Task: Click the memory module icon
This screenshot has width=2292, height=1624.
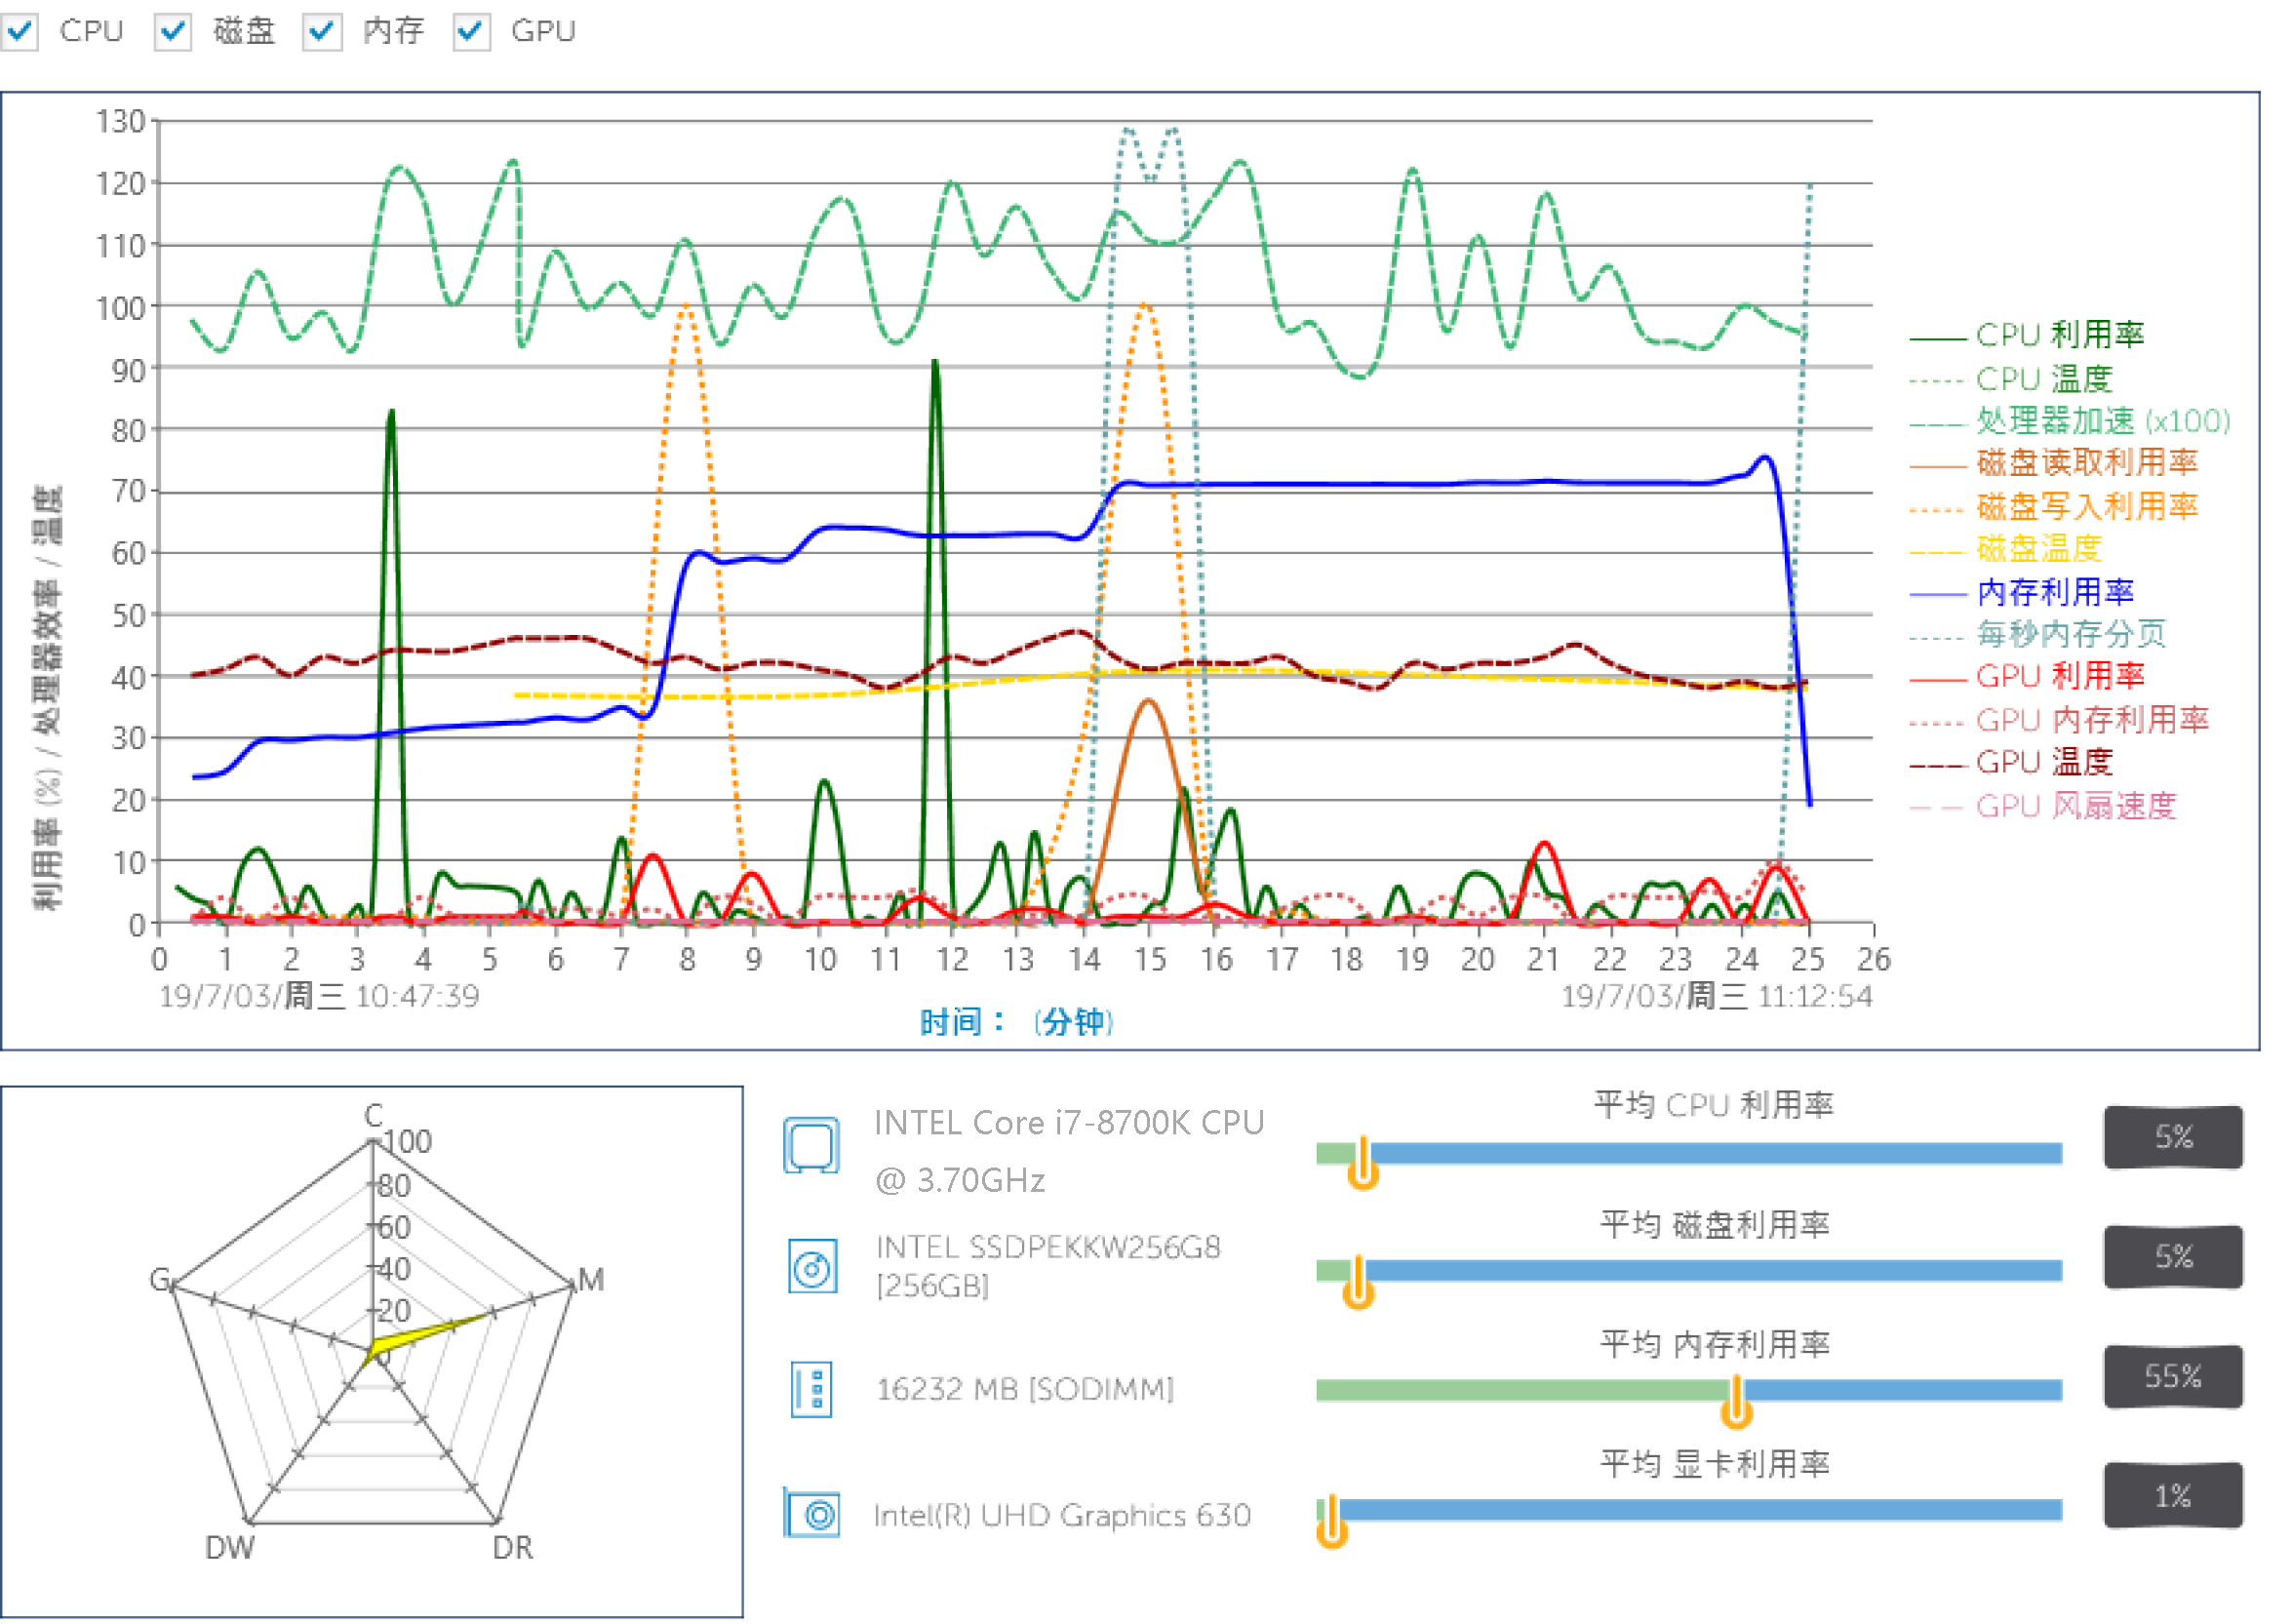Action: (811, 1389)
